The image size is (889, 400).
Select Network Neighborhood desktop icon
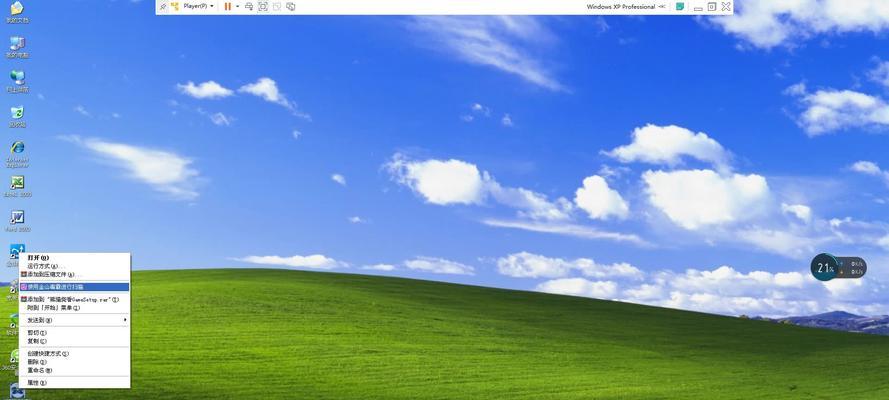tap(17, 81)
